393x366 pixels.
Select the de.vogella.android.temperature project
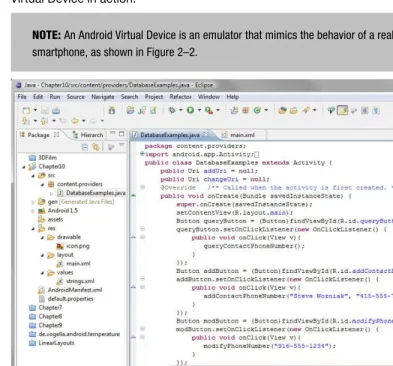[74, 334]
